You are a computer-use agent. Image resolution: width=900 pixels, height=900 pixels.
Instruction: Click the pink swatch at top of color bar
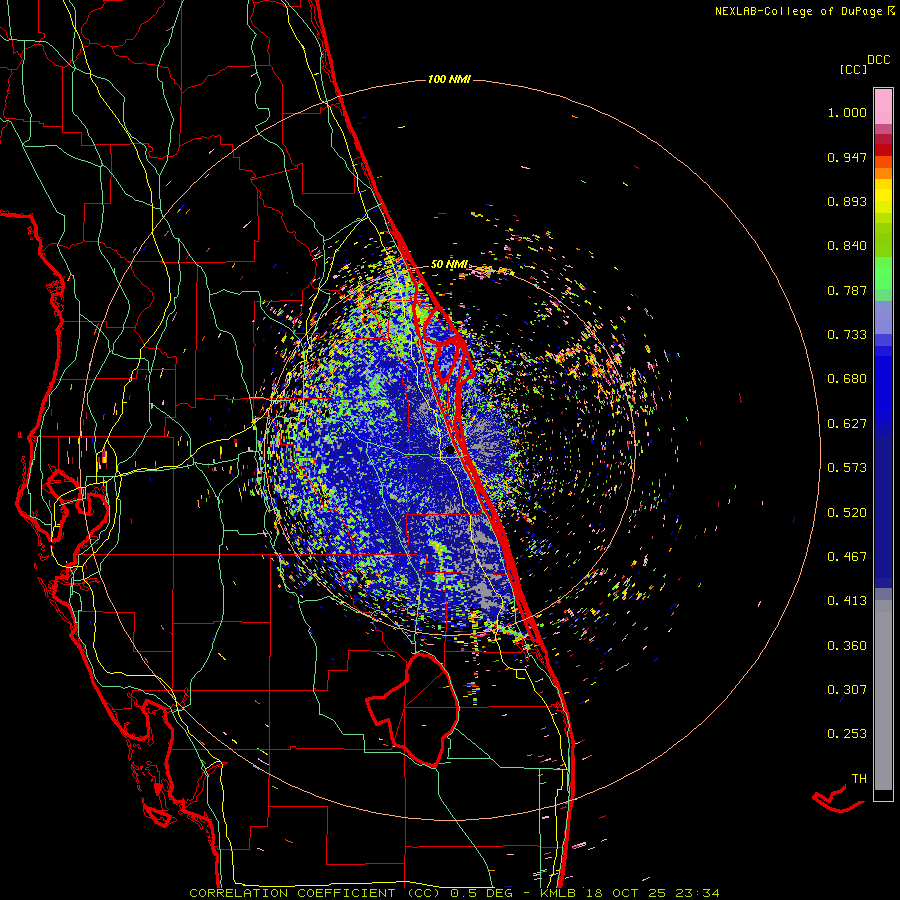(883, 106)
